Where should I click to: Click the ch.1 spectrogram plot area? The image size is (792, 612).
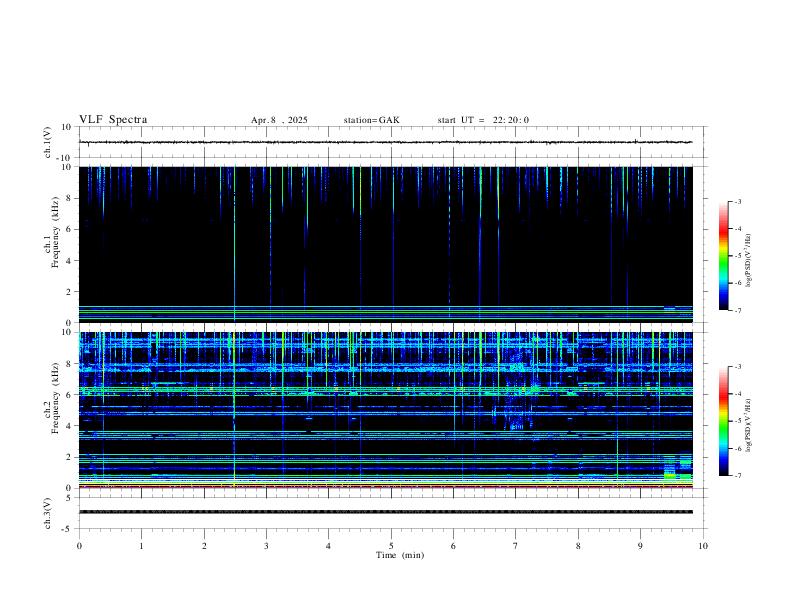tap(385, 244)
